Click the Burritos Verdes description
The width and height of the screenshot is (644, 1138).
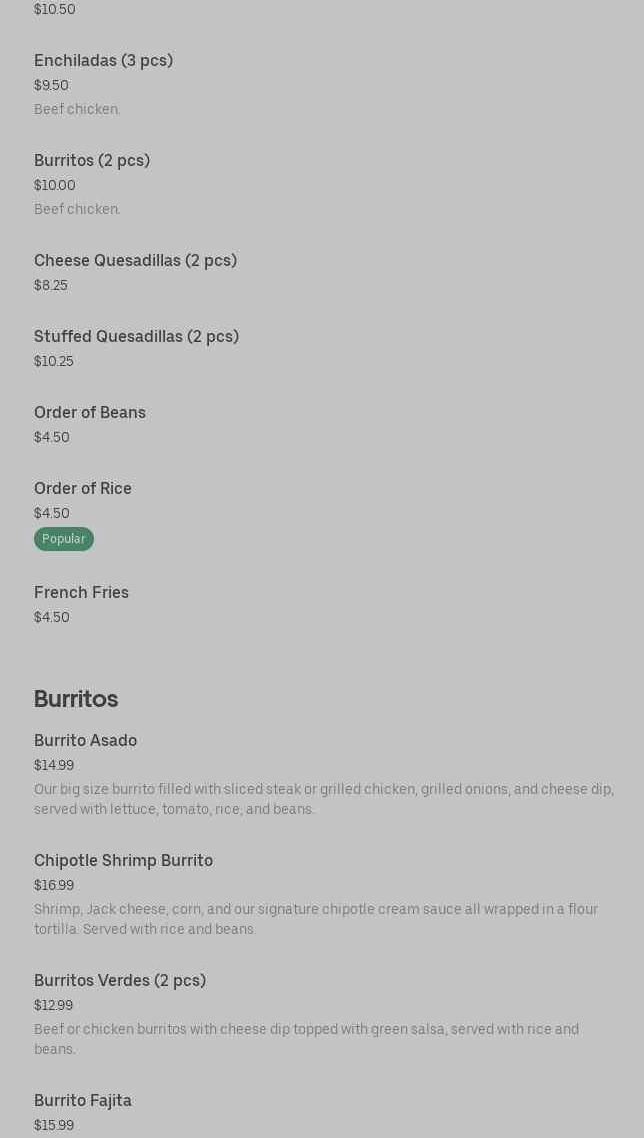306,1039
